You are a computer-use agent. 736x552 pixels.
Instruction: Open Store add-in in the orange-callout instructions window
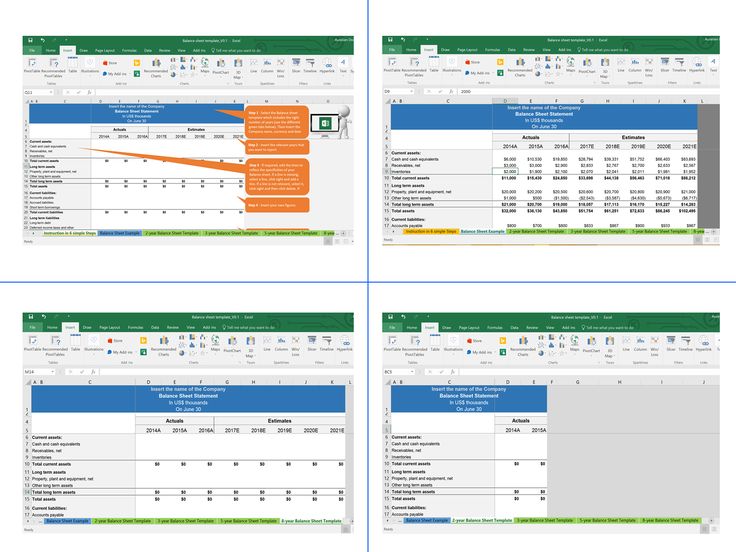click(110, 63)
